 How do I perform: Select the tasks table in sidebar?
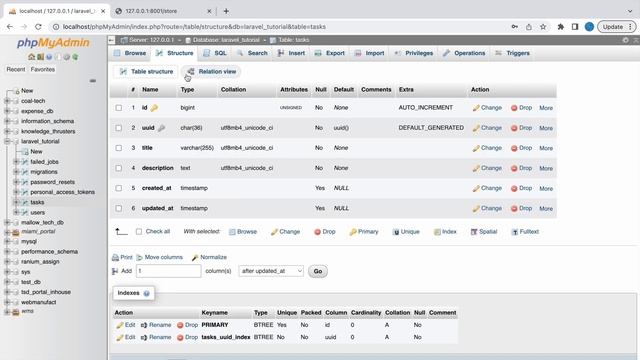click(37, 202)
